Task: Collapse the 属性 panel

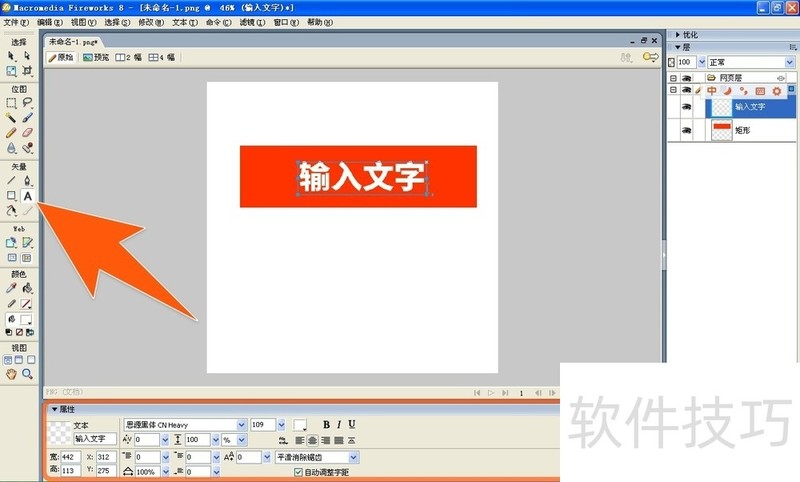Action: [55, 409]
